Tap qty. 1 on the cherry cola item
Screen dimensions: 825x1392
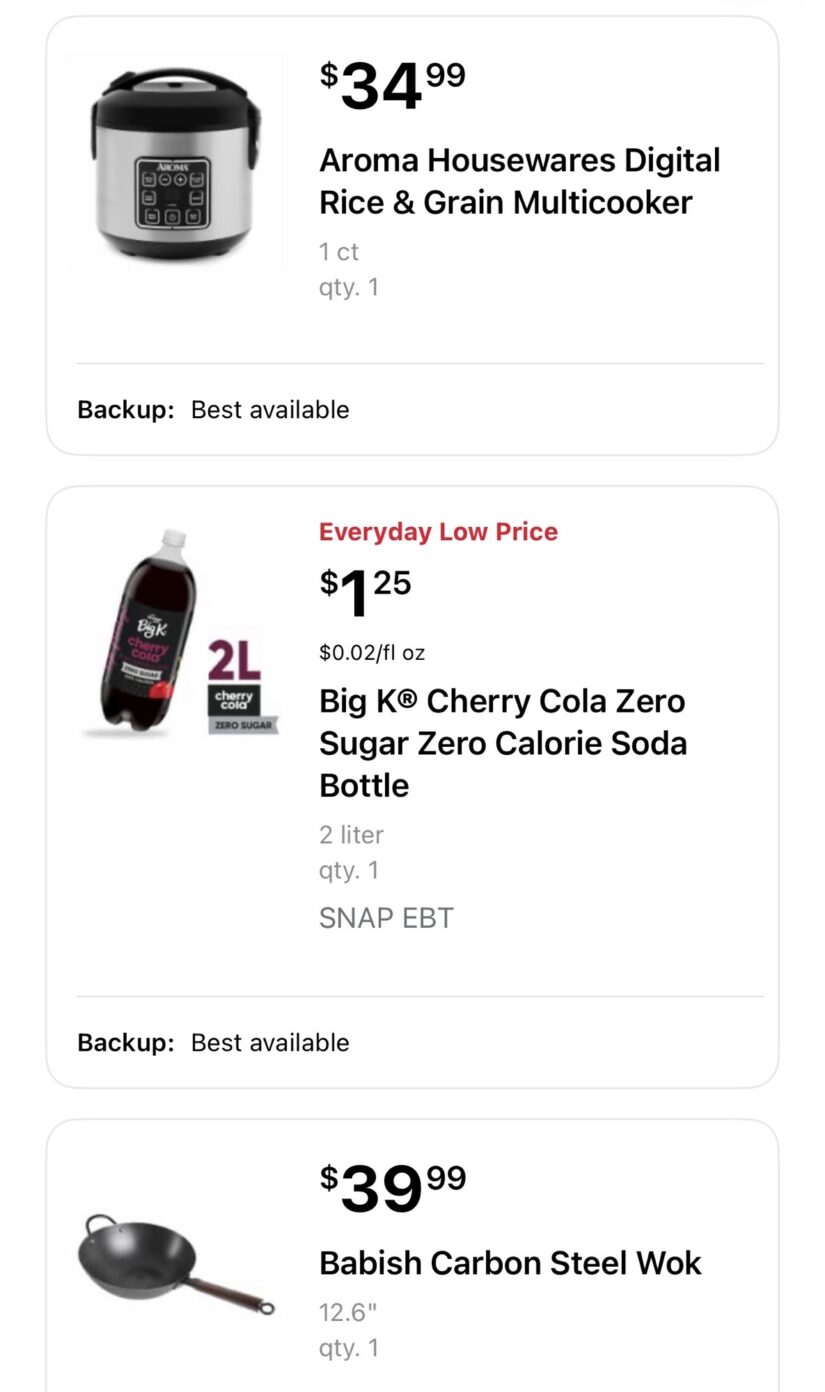point(349,870)
